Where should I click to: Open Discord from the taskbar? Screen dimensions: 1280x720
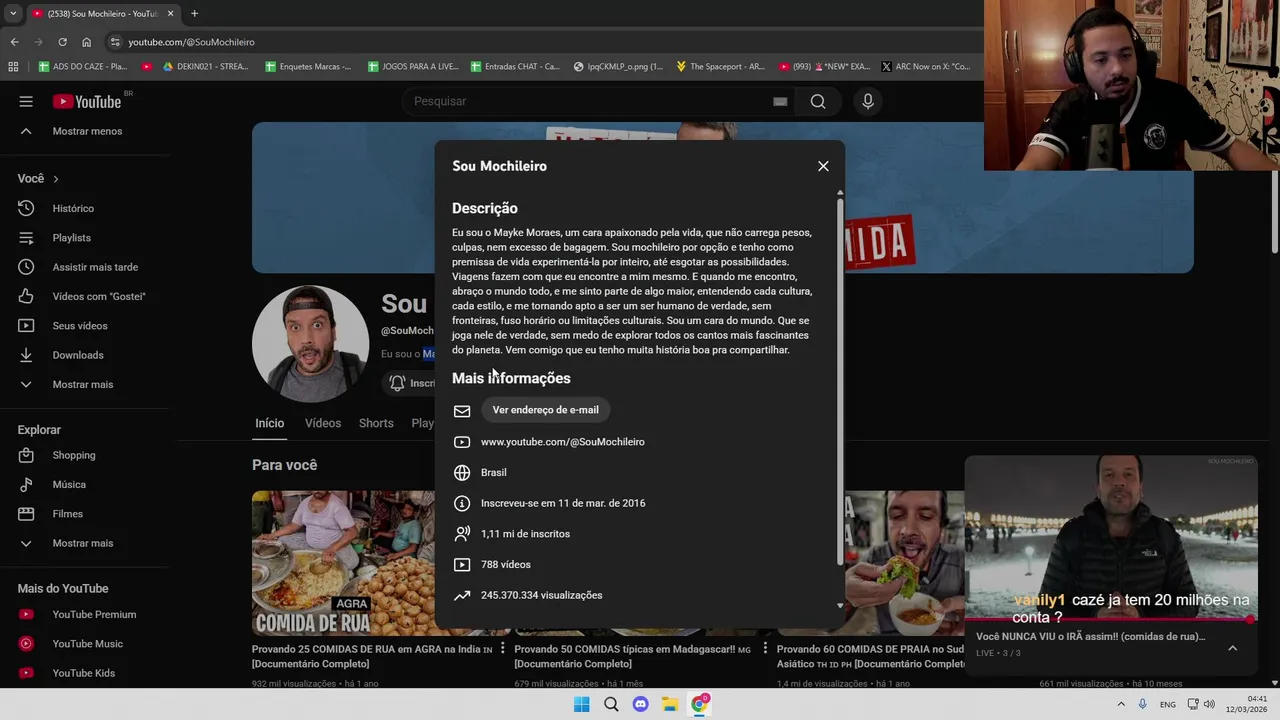[x=640, y=704]
